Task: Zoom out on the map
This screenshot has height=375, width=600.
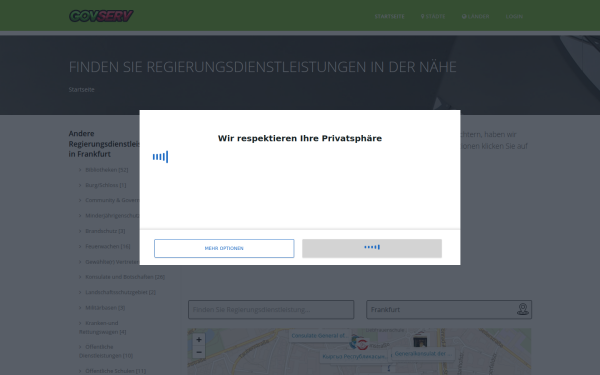Action: pos(199,352)
